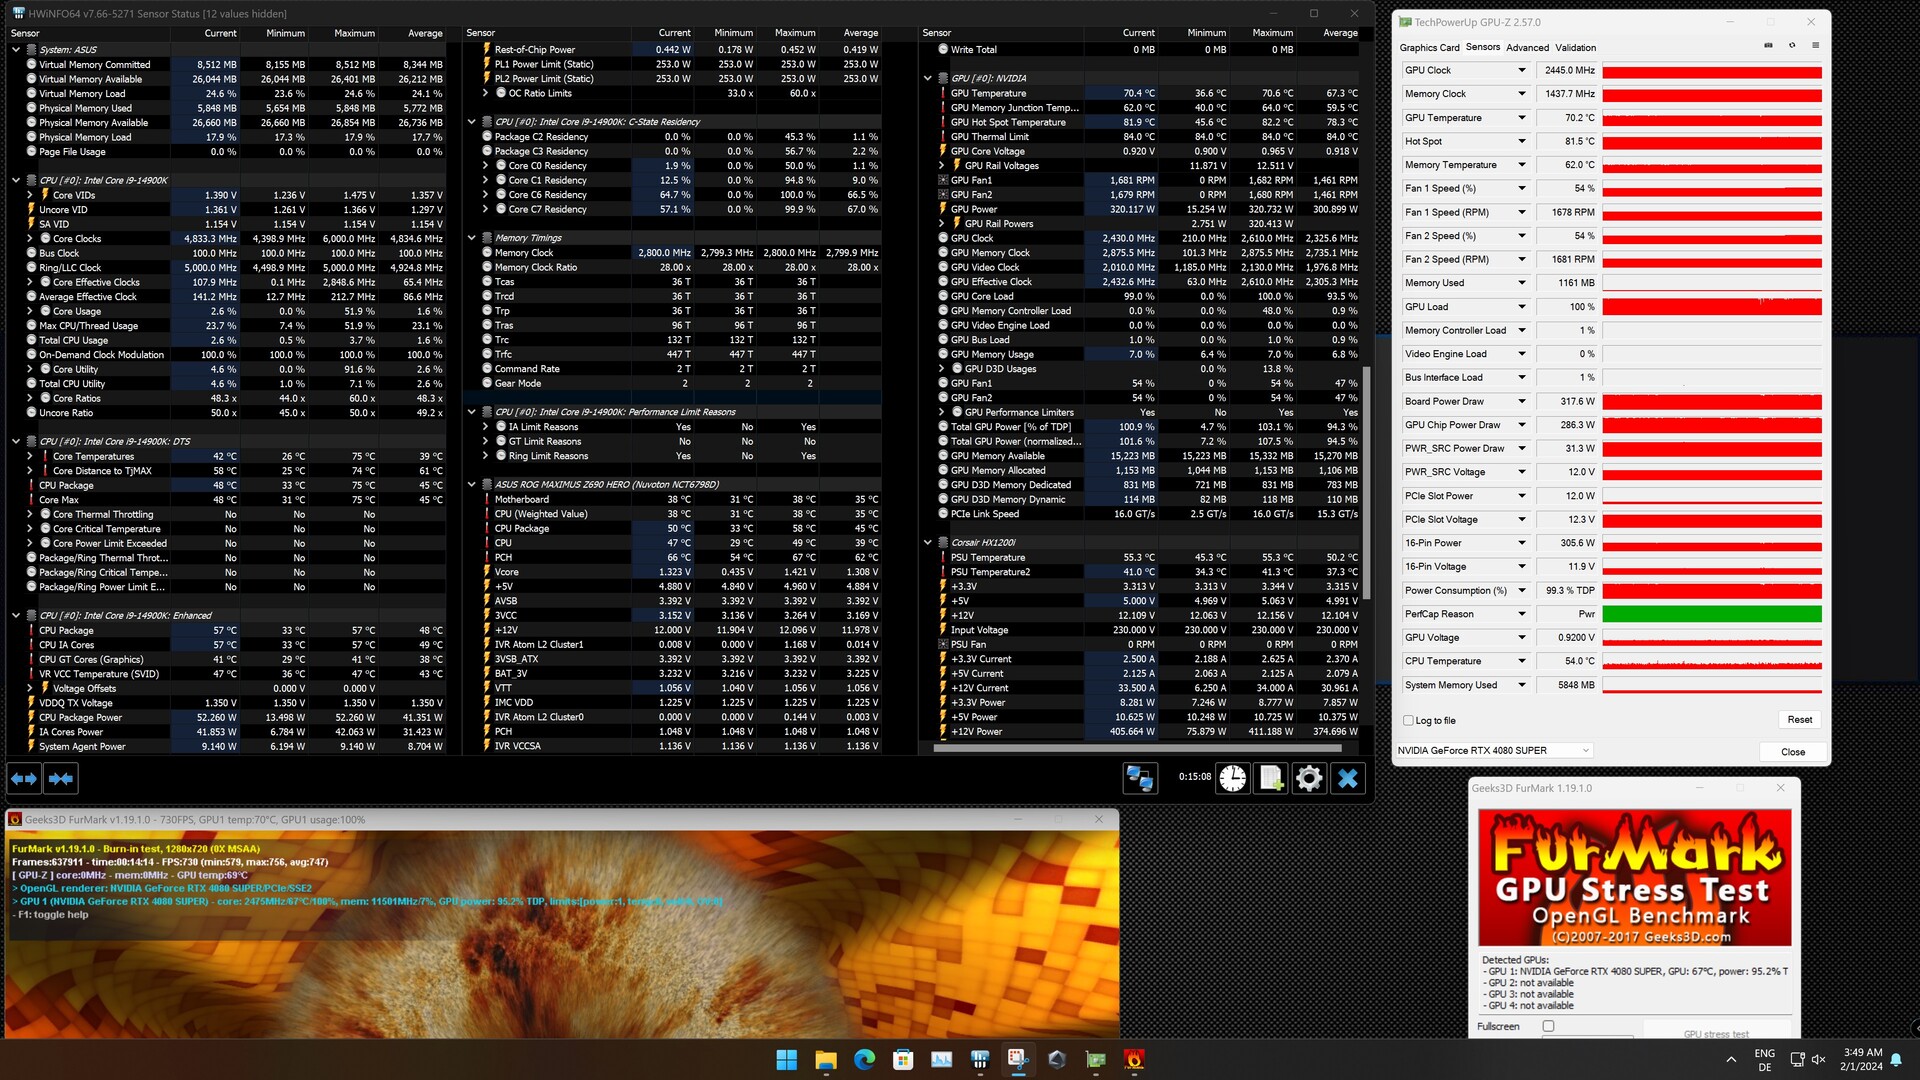
Task: Click the blue X close sensors icon
Action: tap(1347, 778)
